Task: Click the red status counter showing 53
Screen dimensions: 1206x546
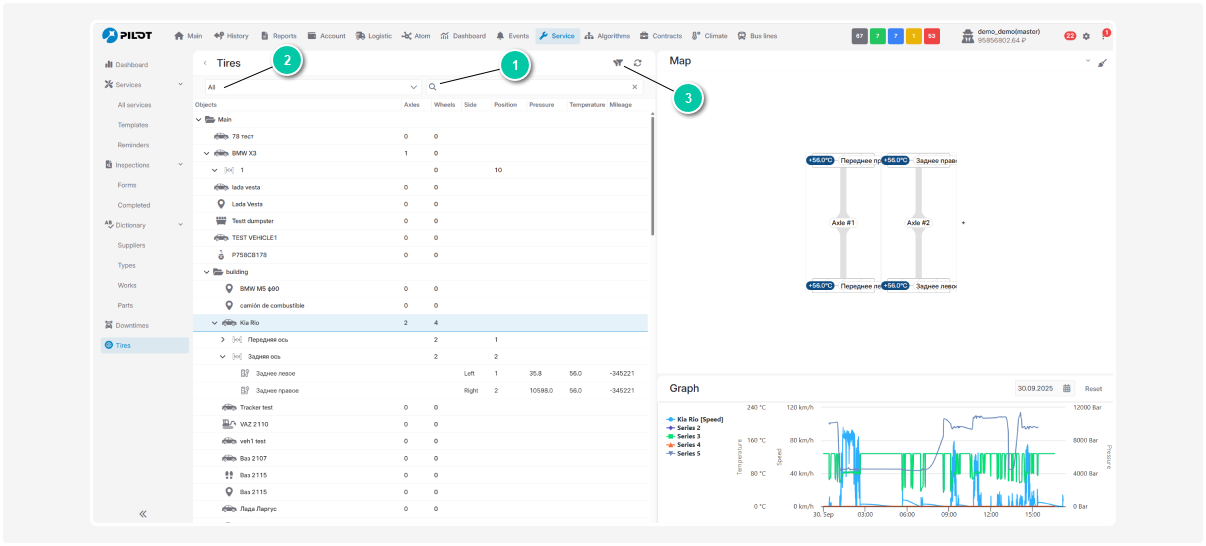Action: [931, 36]
